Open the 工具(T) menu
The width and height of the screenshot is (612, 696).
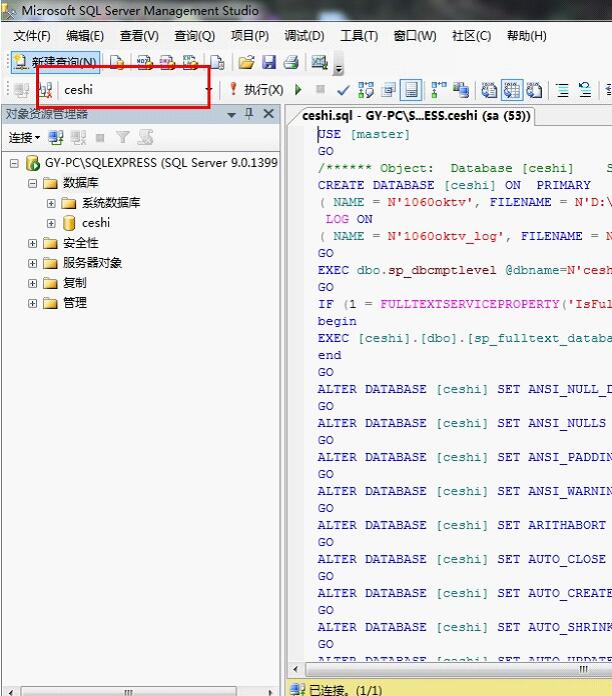point(358,35)
